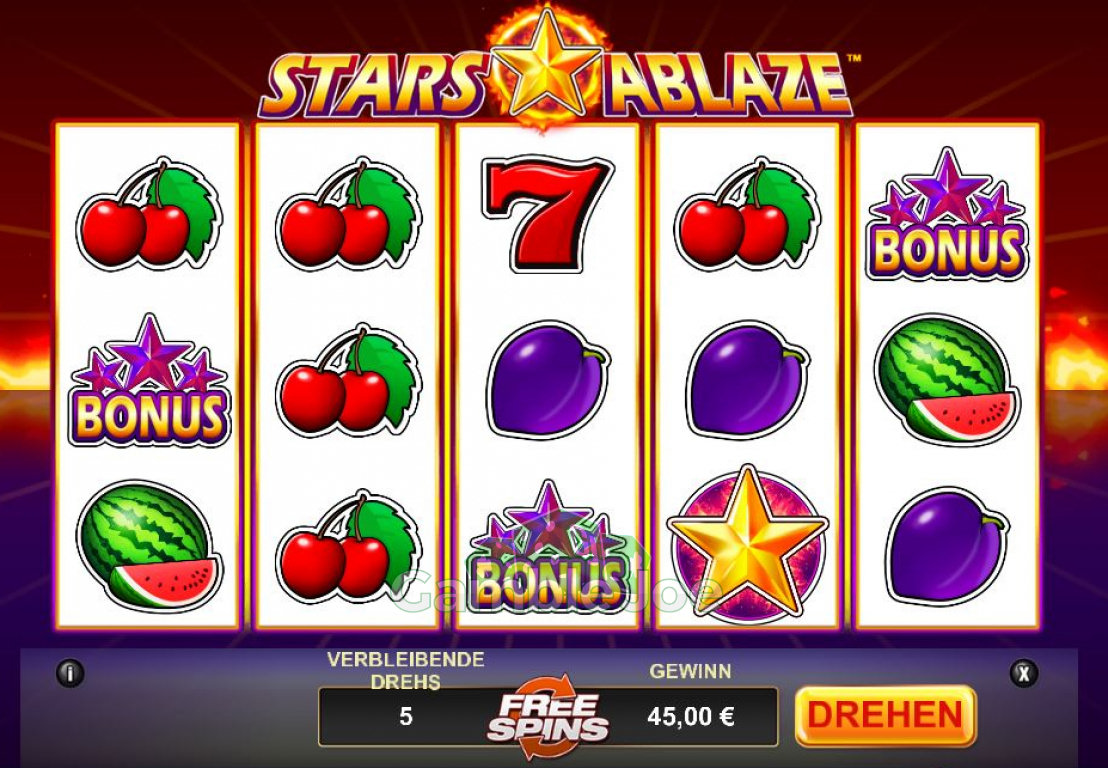Click the plum in the middle of the third reel

(548, 379)
